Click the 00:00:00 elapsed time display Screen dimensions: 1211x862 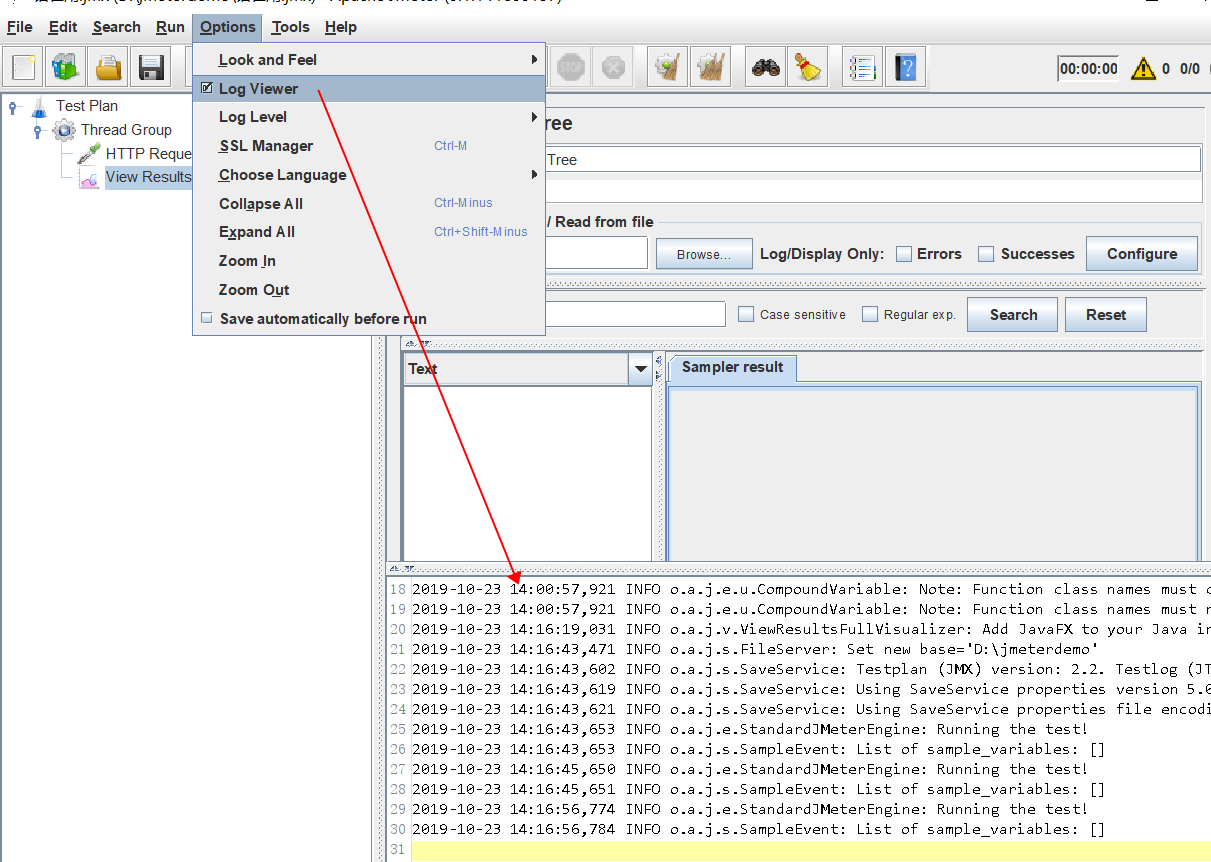1088,69
